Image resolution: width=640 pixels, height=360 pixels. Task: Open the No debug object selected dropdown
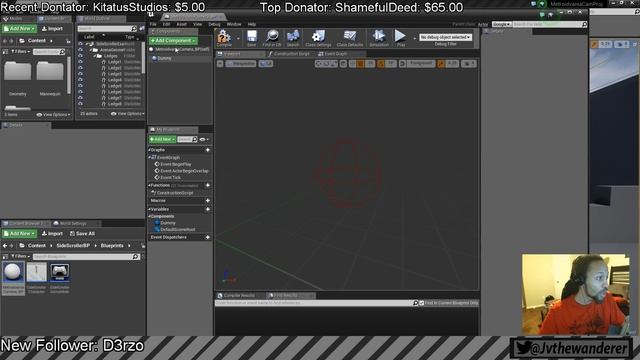[445, 37]
